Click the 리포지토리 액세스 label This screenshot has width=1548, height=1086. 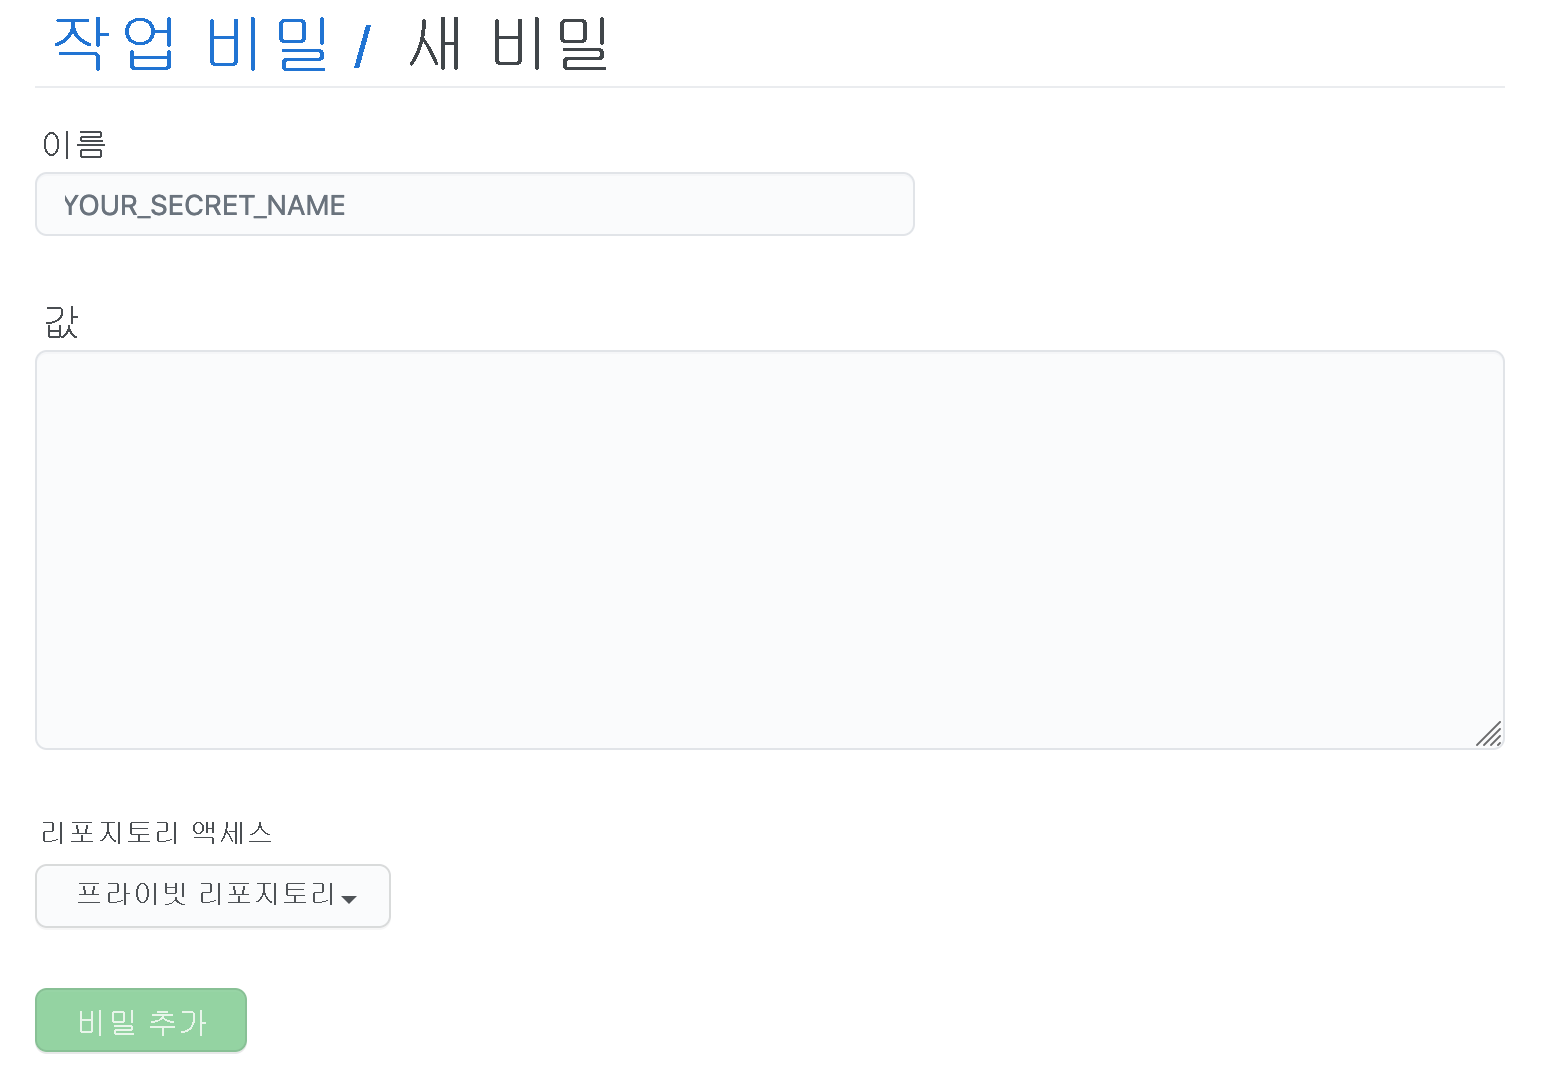(x=157, y=832)
